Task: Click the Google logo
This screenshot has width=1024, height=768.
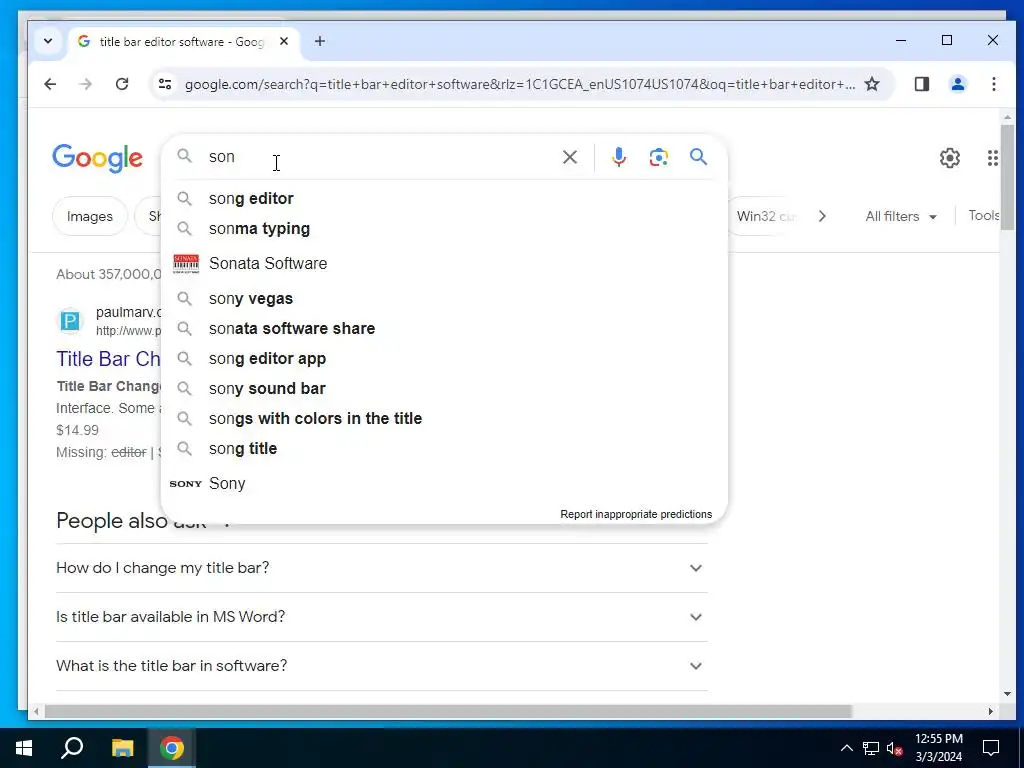Action: [97, 158]
